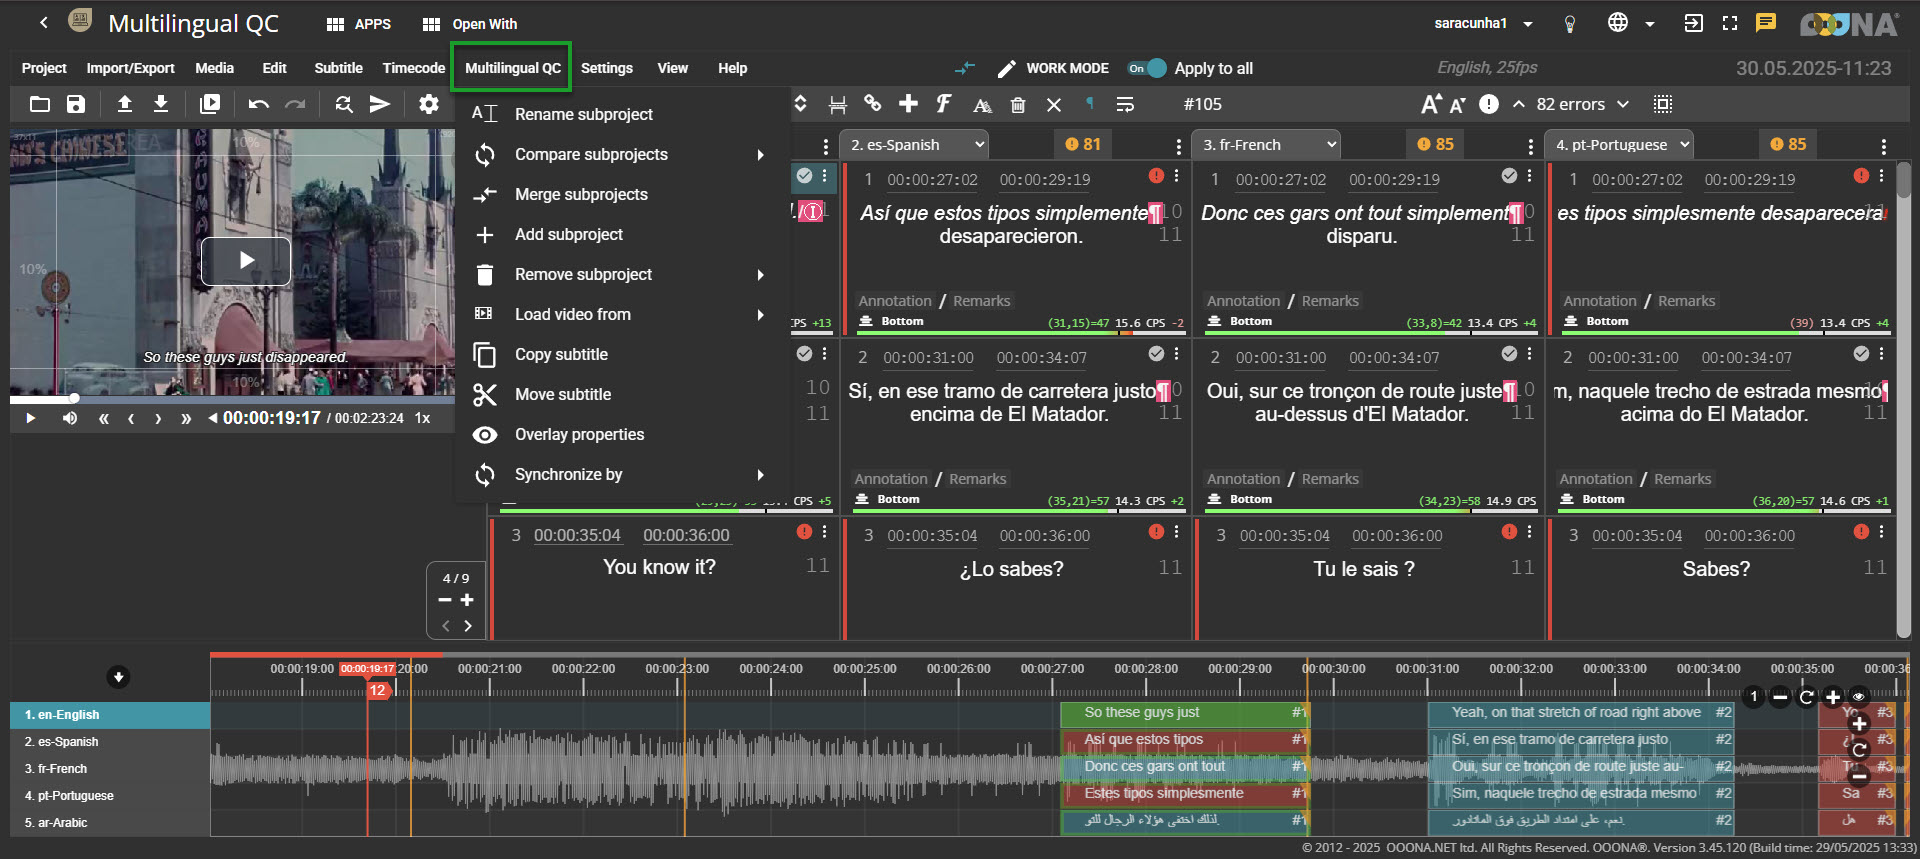
Task: Open the pt-Portuguese language dropdown
Action: point(1620,145)
